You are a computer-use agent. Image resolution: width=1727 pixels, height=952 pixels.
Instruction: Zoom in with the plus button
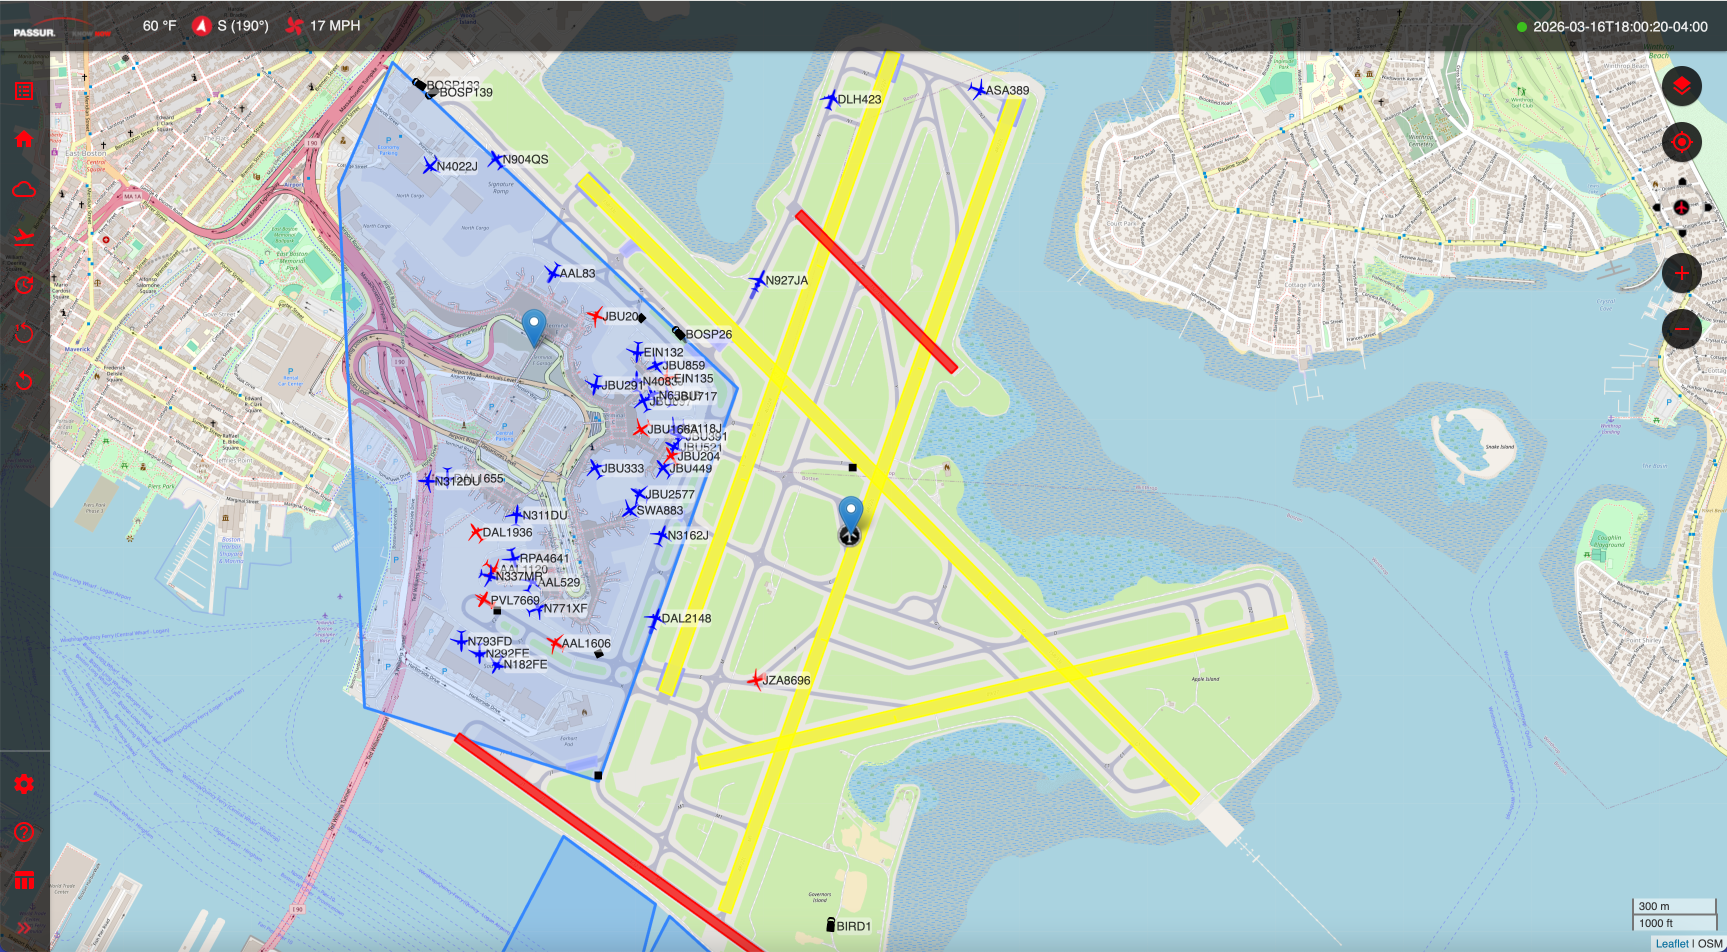coord(1681,273)
